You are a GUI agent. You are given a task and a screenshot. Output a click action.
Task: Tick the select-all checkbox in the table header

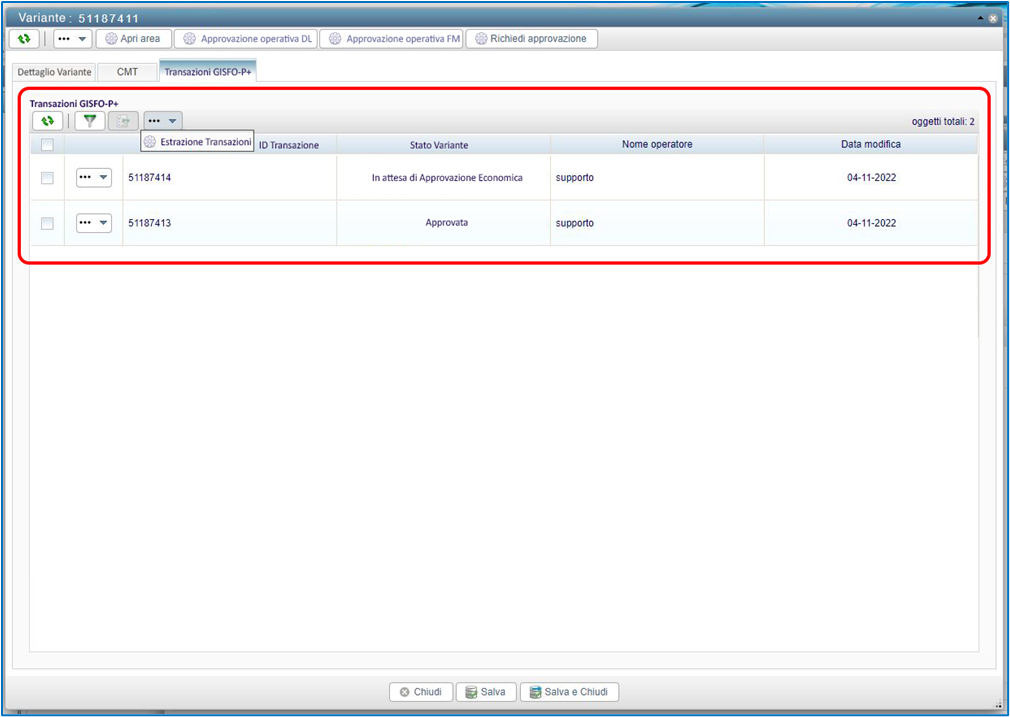47,145
